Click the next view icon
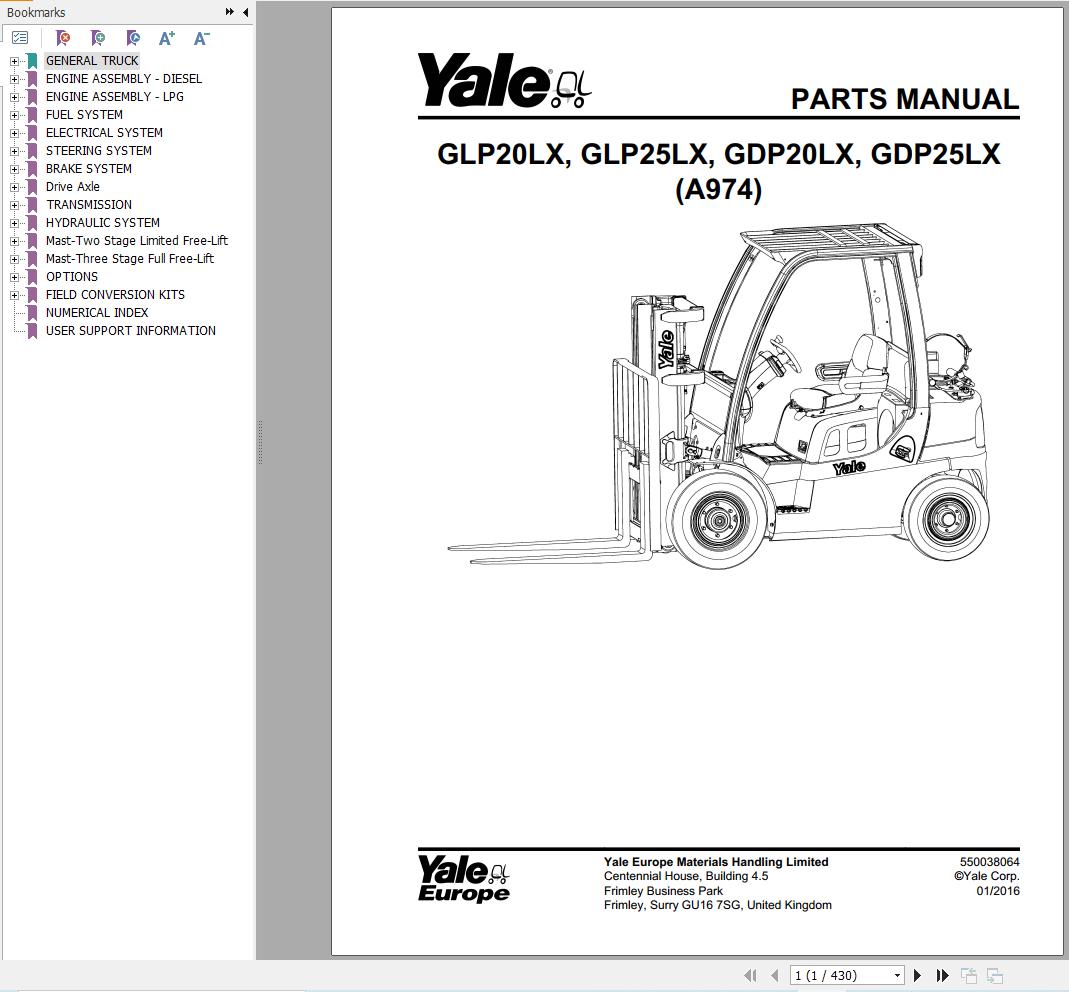The width and height of the screenshot is (1069, 992). pyautogui.click(x=993, y=975)
